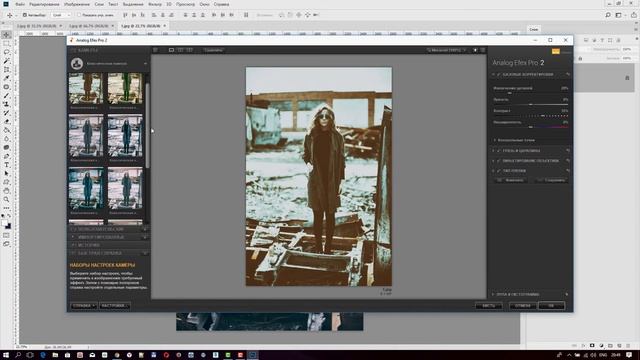Image resolution: width=640 pixels, height=360 pixels.
Task: Open the Изображение menu
Action: [77, 4]
